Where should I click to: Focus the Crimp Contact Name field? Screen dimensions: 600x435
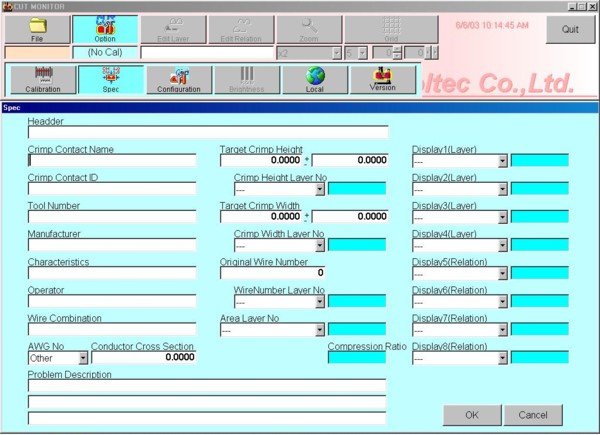pyautogui.click(x=112, y=160)
